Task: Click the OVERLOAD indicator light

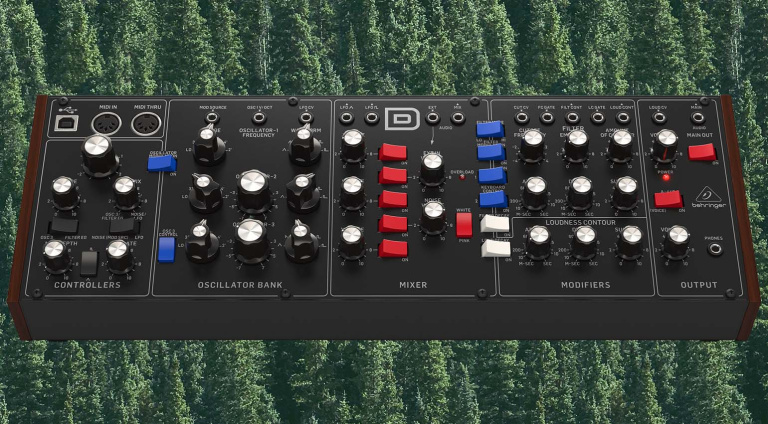Action: coord(462,177)
